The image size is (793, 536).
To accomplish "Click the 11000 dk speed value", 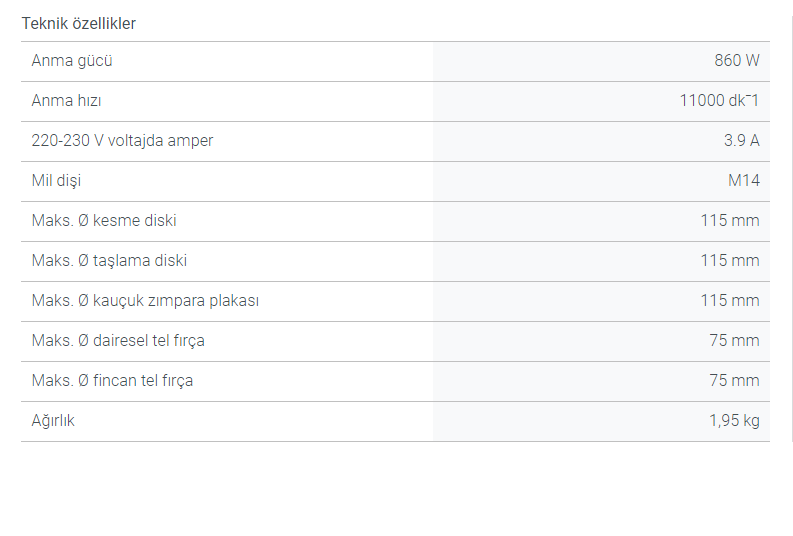I will 719,101.
